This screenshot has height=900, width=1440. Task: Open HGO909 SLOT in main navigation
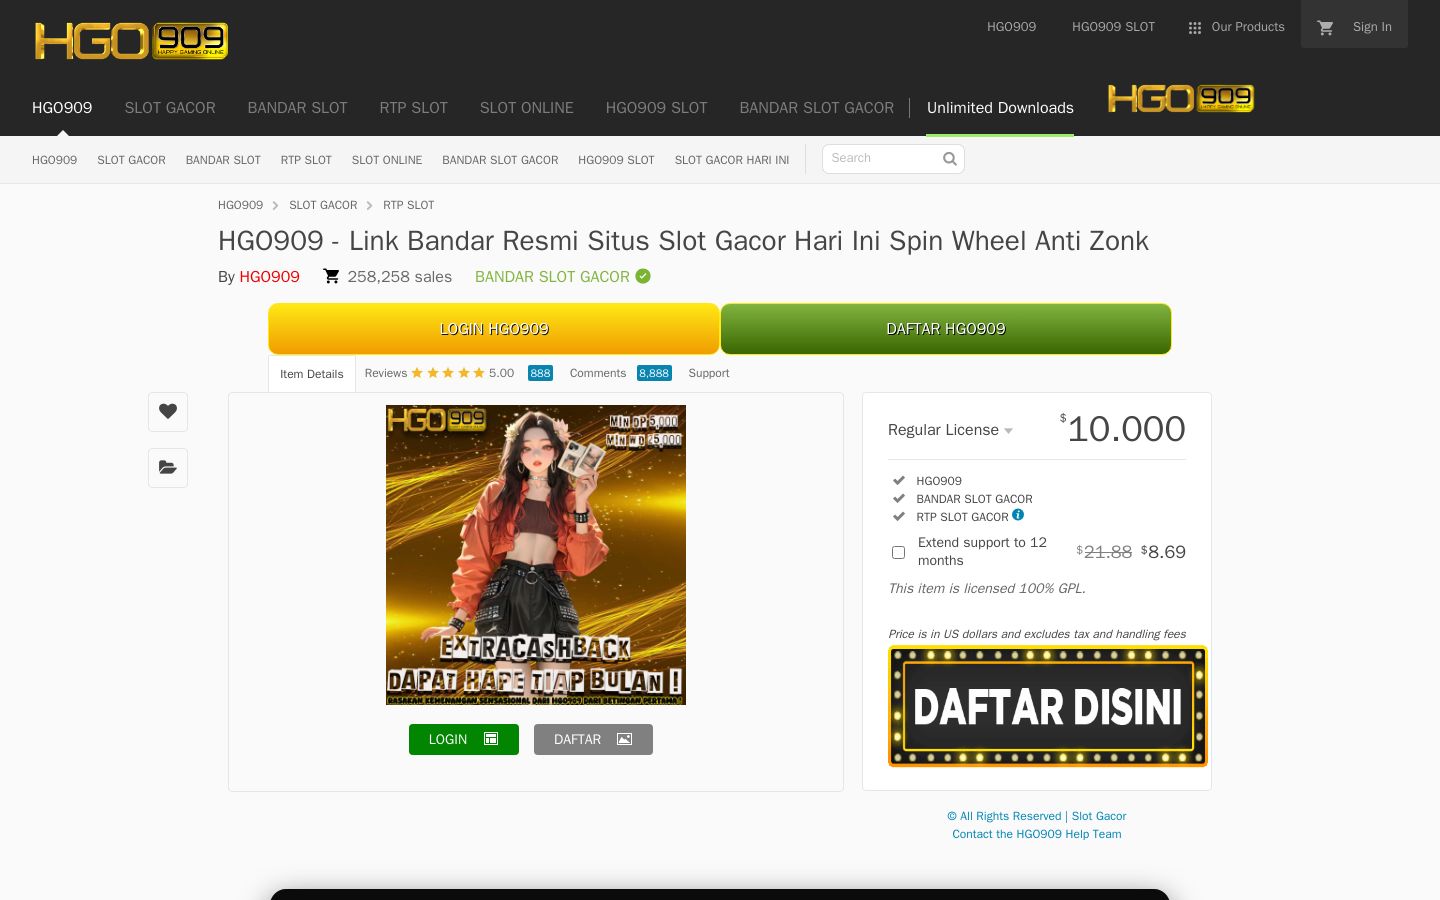(x=656, y=108)
